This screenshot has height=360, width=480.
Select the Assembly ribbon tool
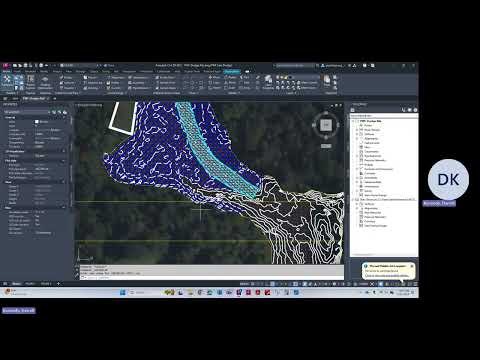click(x=137, y=83)
